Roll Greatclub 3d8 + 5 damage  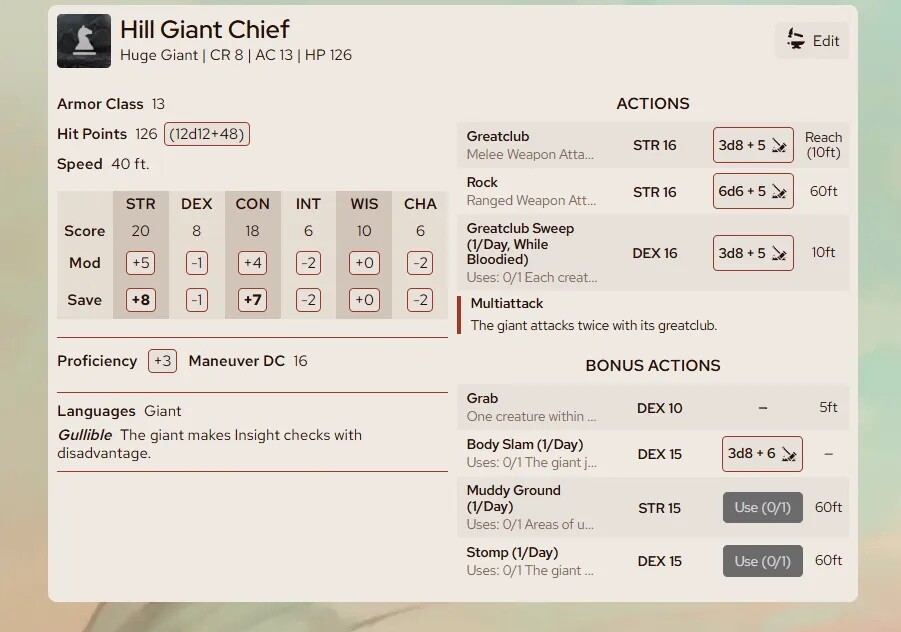coord(753,145)
